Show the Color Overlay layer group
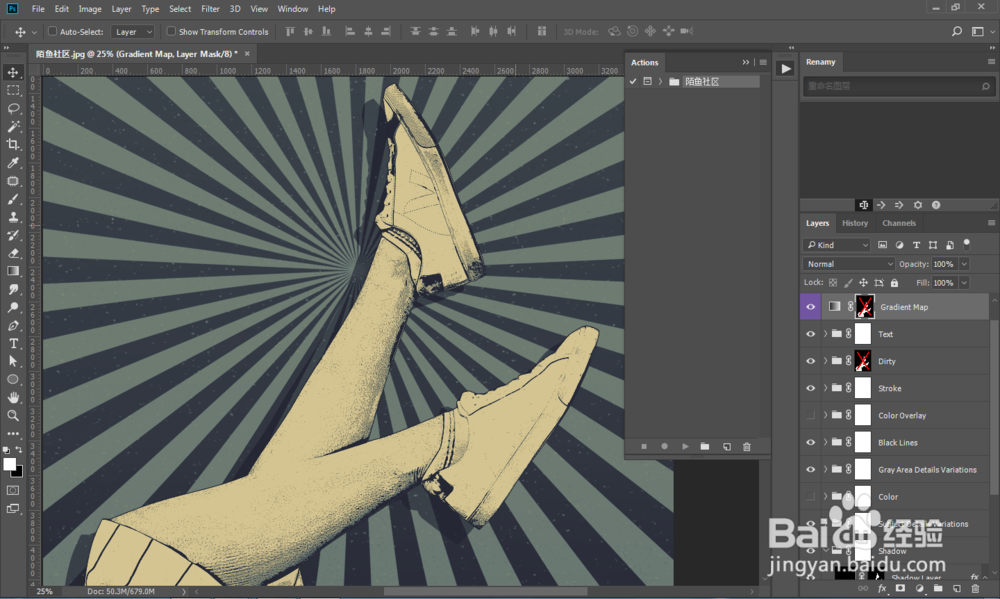The width and height of the screenshot is (1000, 599). point(811,415)
